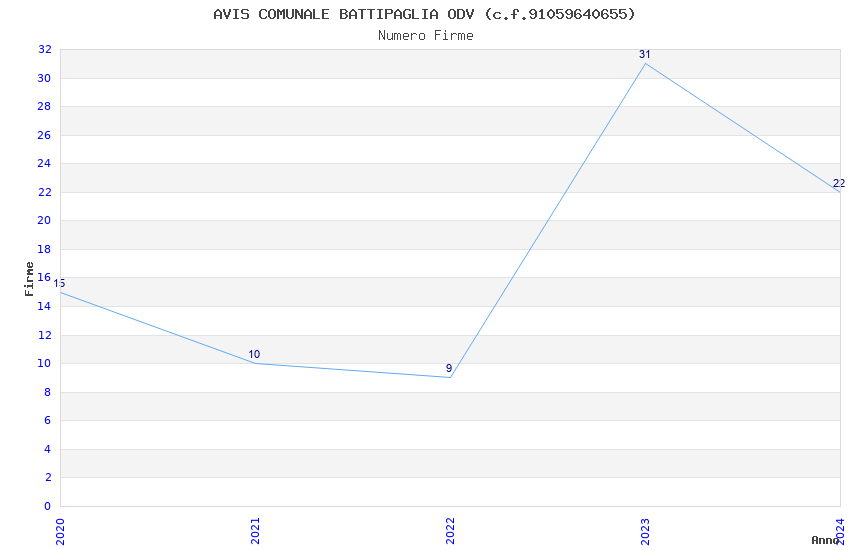Click y-axis tick value 12
This screenshot has height=550, width=850.
44,335
